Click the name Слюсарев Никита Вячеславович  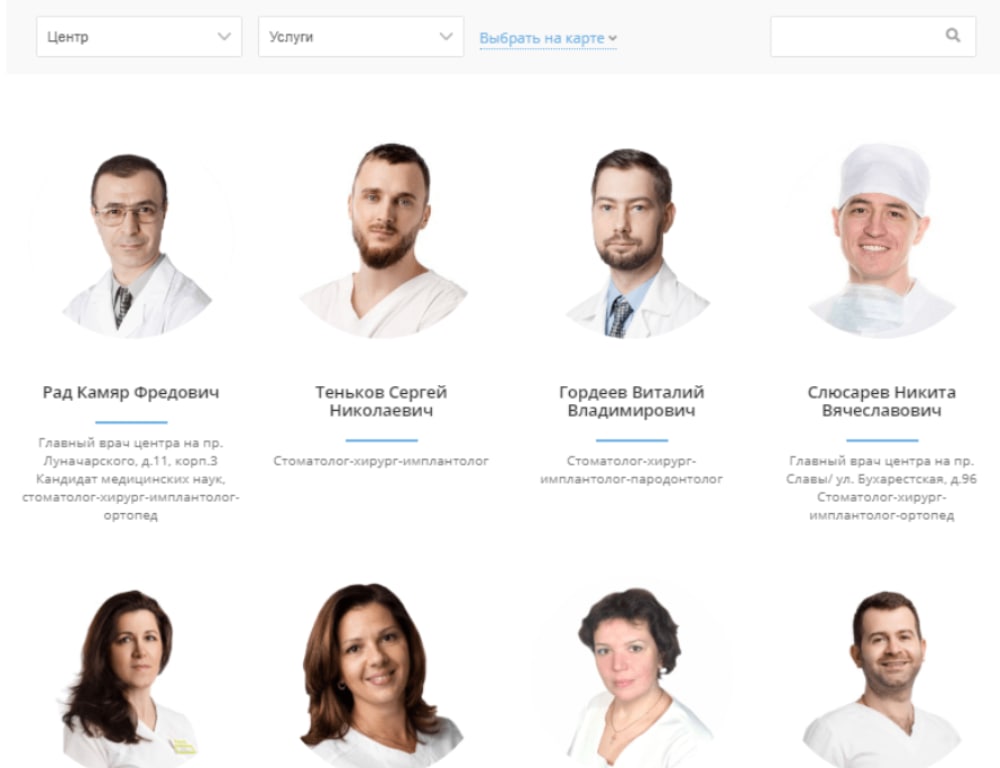882,401
